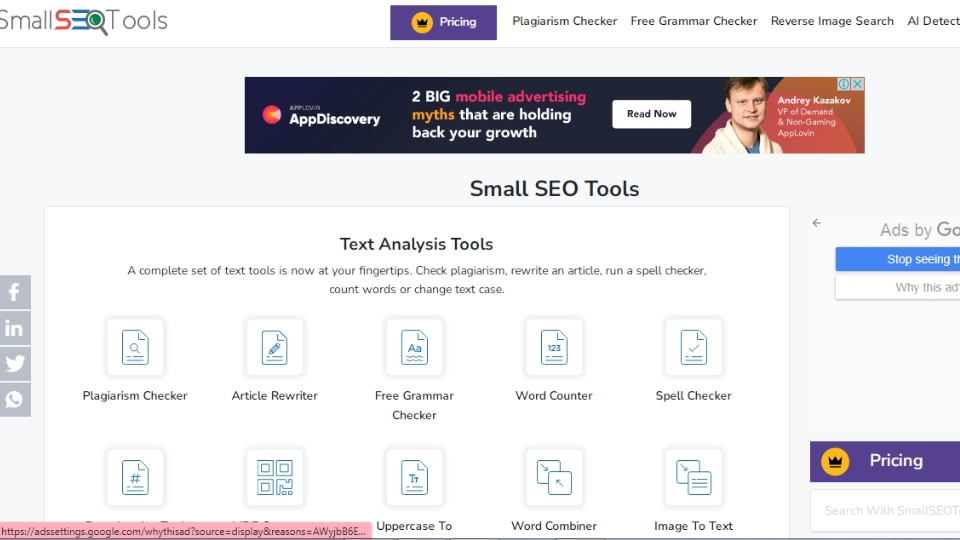Open the Word Counter tool icon

point(554,347)
